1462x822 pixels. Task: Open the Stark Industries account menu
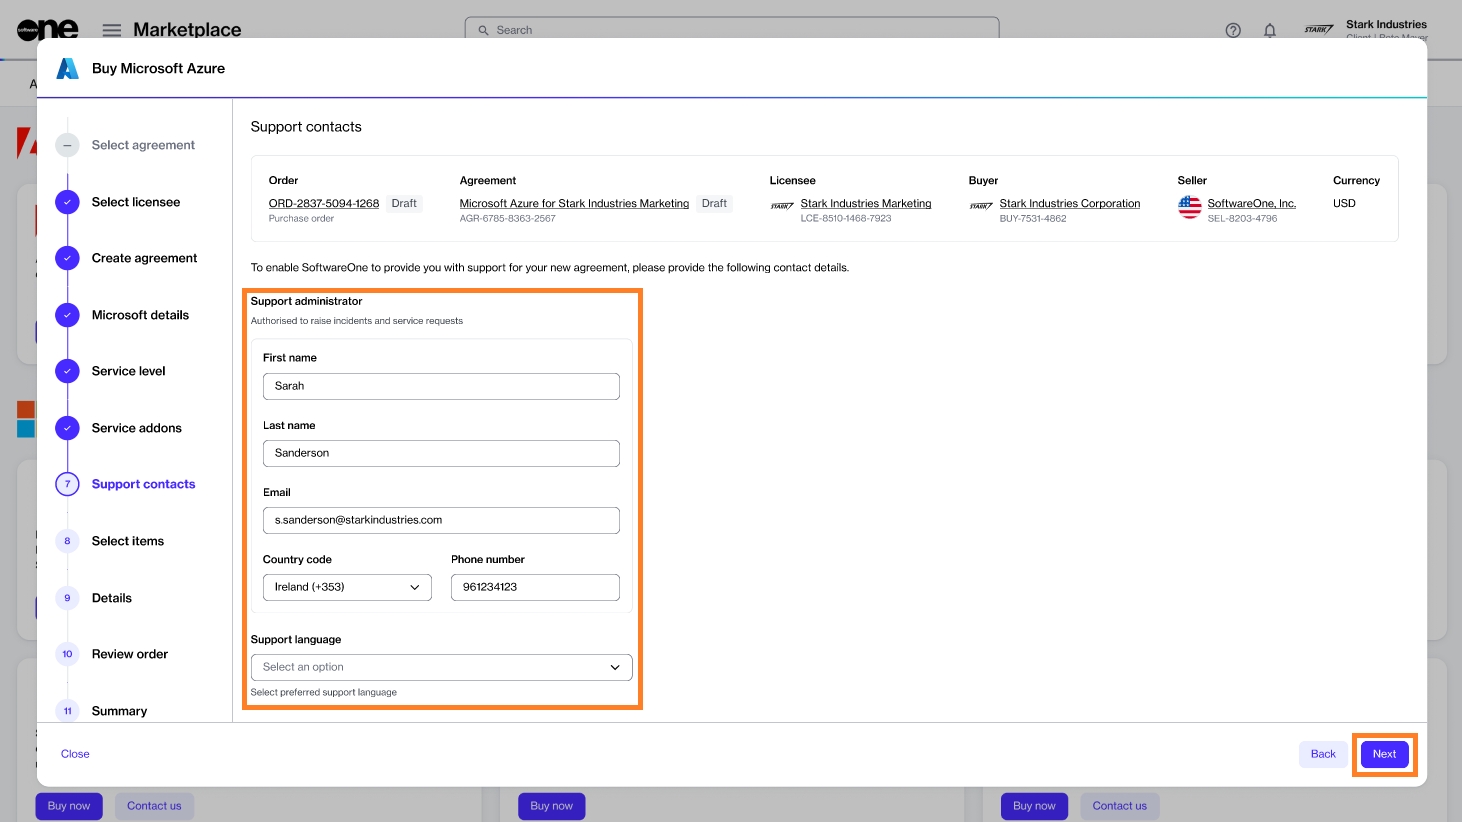[1385, 28]
